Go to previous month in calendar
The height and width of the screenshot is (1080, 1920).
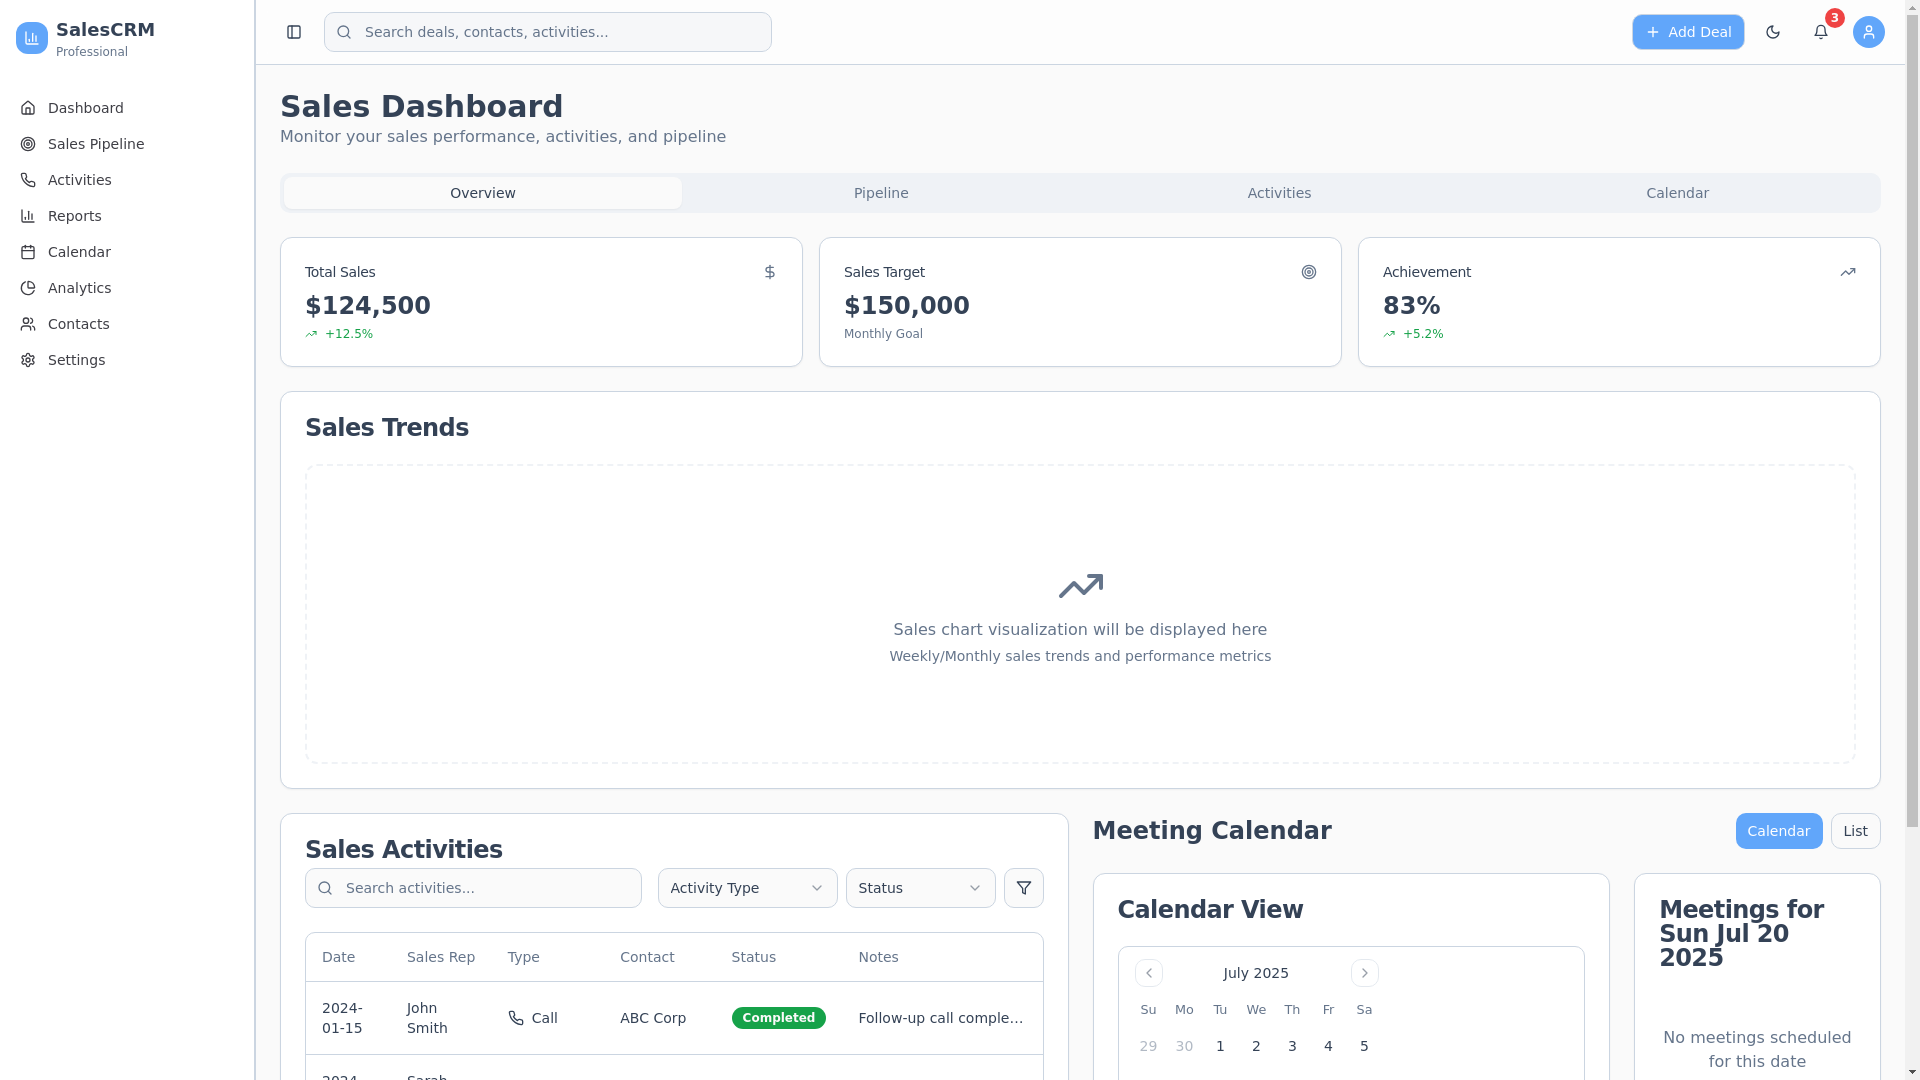pyautogui.click(x=1149, y=973)
